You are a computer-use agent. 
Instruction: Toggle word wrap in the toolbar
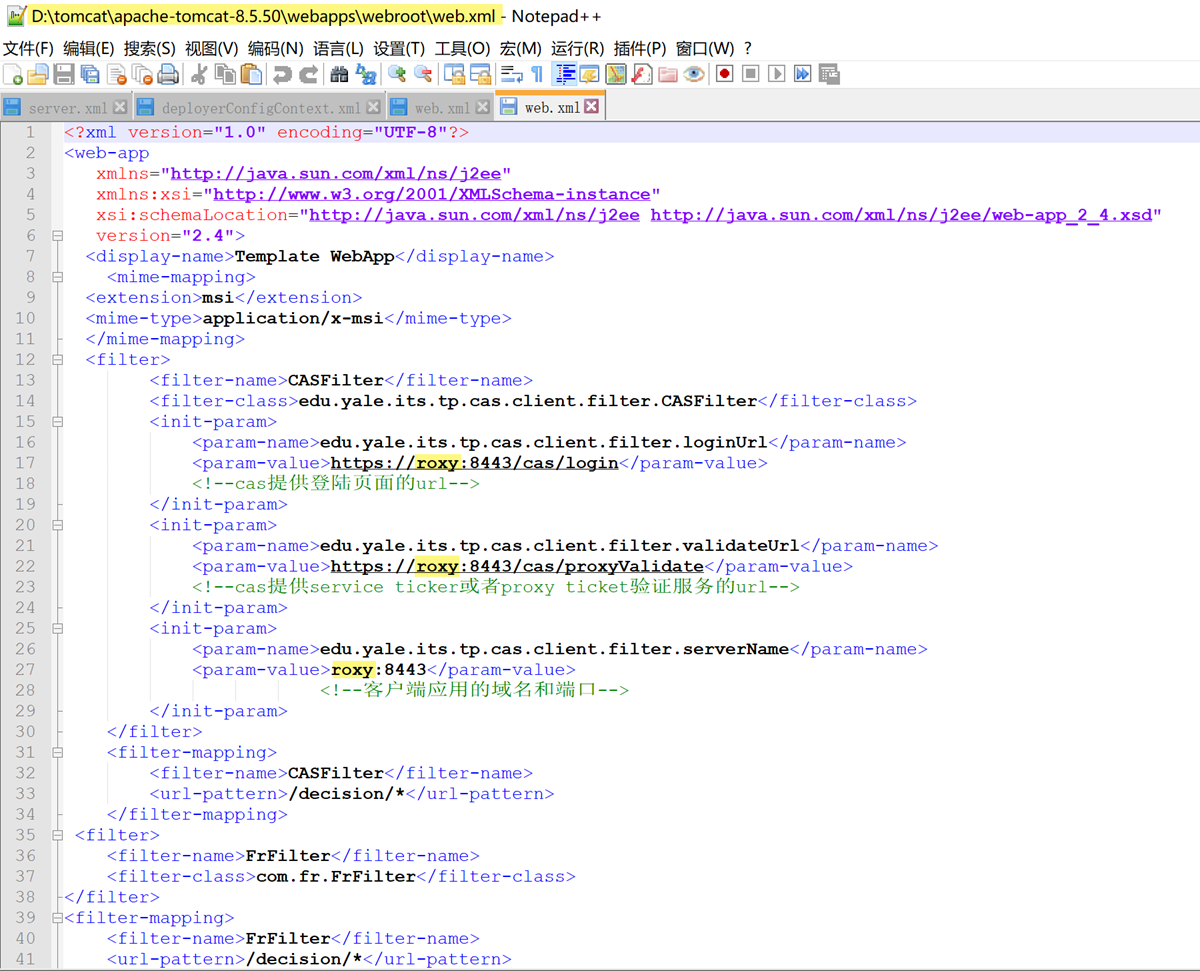[x=512, y=74]
